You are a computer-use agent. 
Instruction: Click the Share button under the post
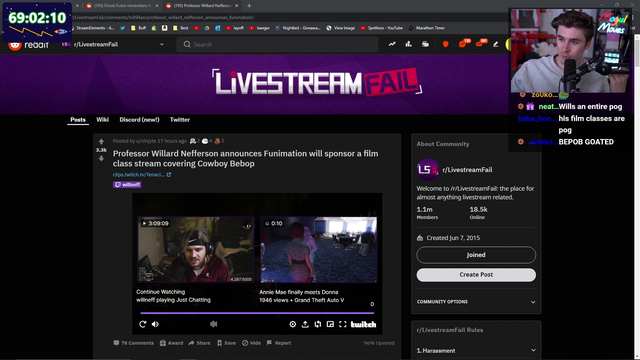[200, 343]
